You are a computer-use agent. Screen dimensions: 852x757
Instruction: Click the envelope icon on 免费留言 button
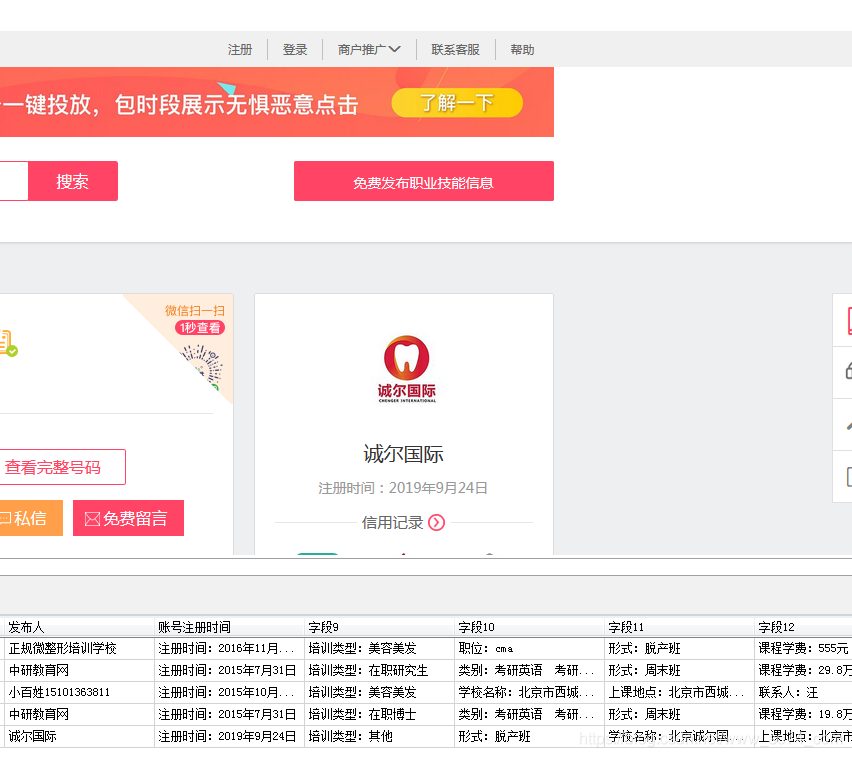coord(95,518)
